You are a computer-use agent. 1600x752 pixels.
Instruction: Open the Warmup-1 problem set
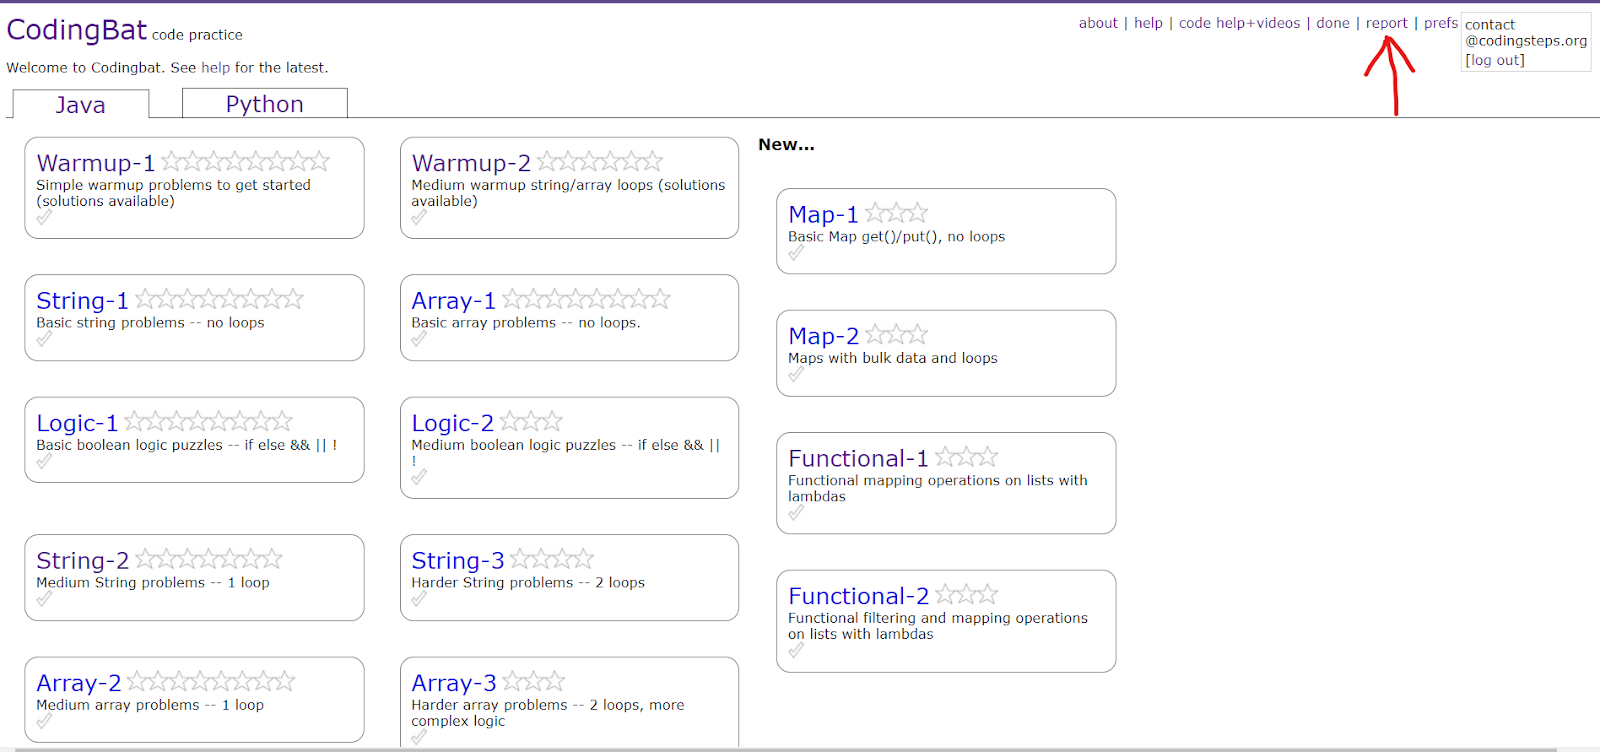(96, 163)
